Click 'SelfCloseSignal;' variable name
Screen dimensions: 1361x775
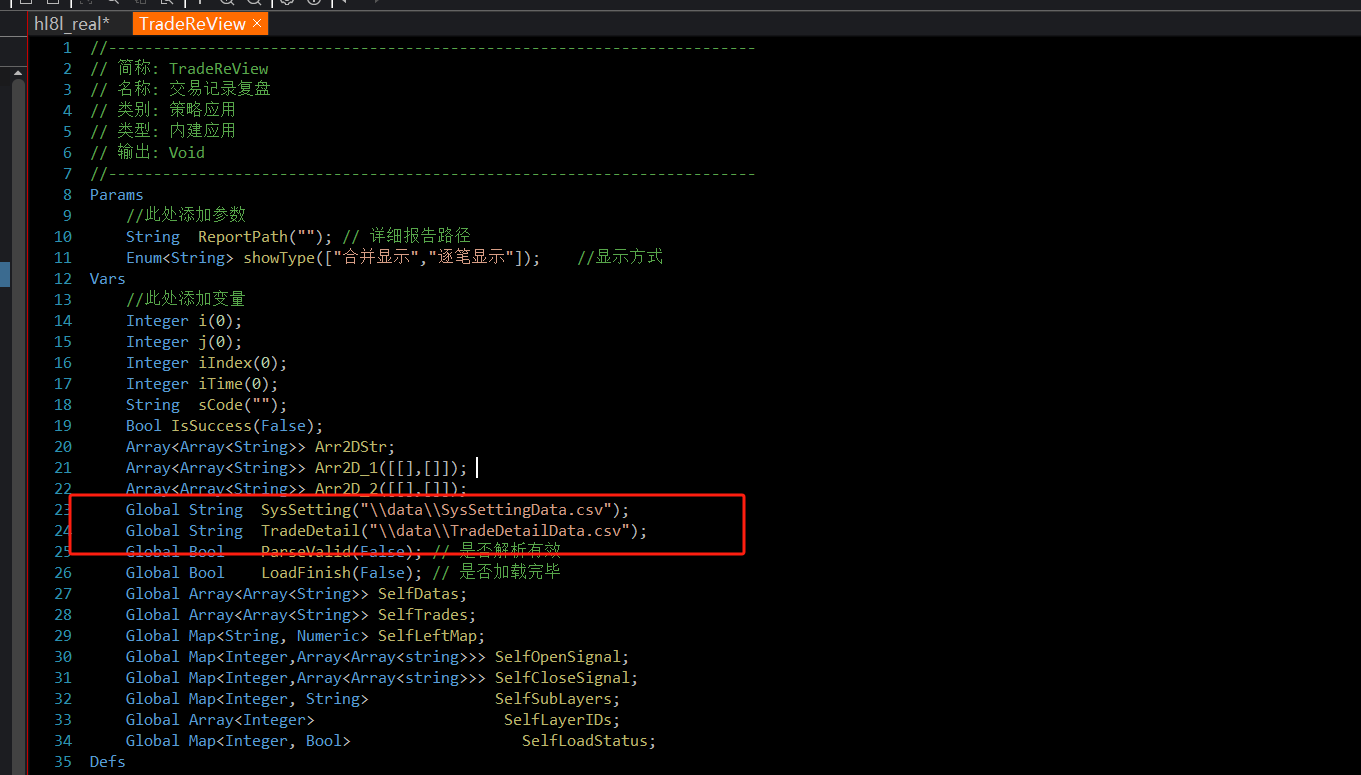point(566,678)
